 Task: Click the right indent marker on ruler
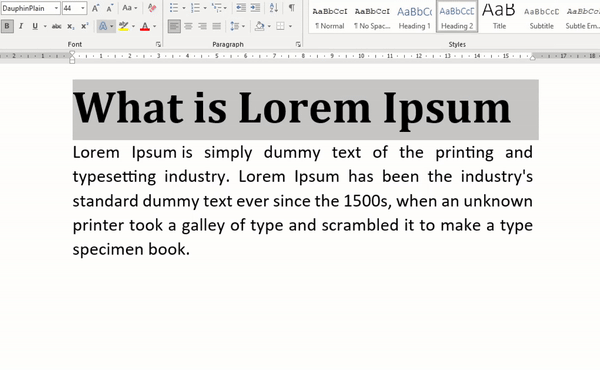[x=533, y=58]
